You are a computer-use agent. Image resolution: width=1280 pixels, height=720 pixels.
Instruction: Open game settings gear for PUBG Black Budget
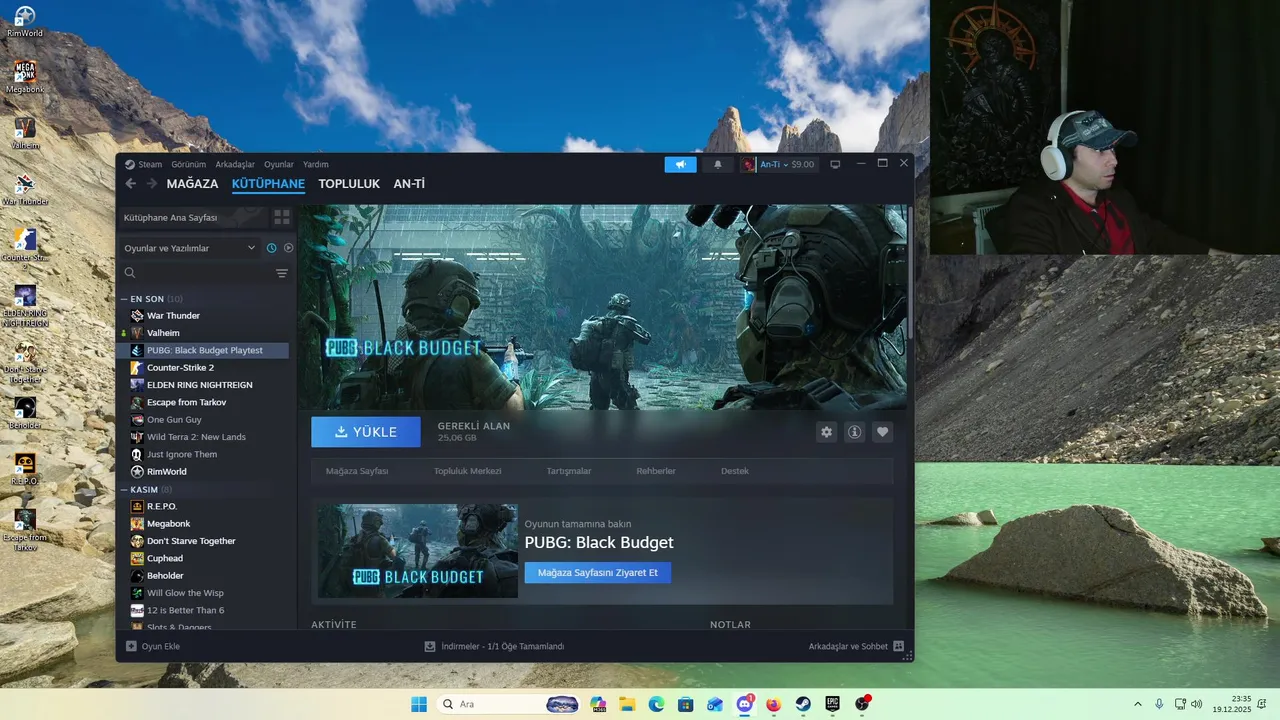(826, 432)
